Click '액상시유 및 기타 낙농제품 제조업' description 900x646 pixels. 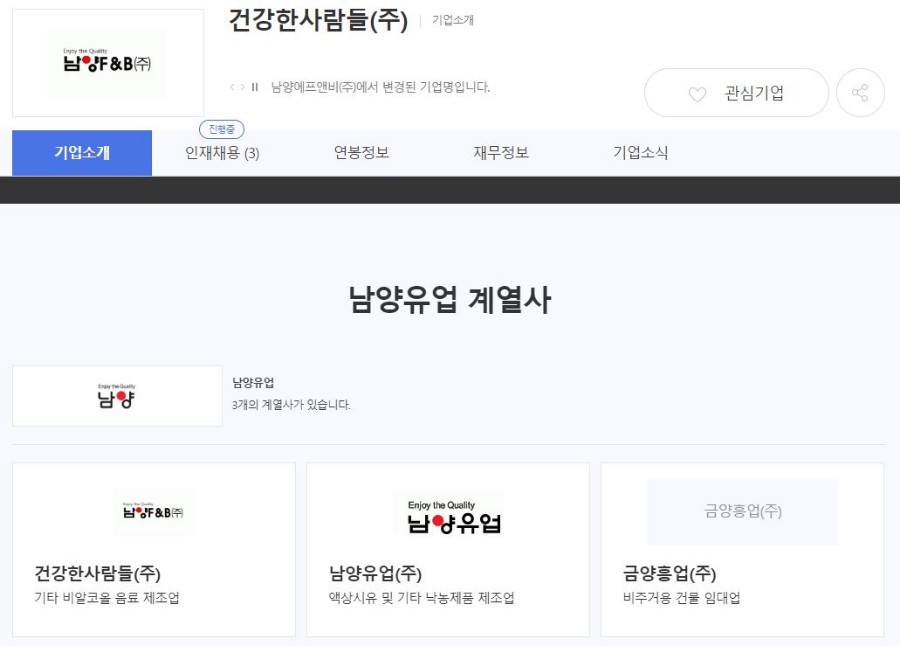click(x=421, y=598)
